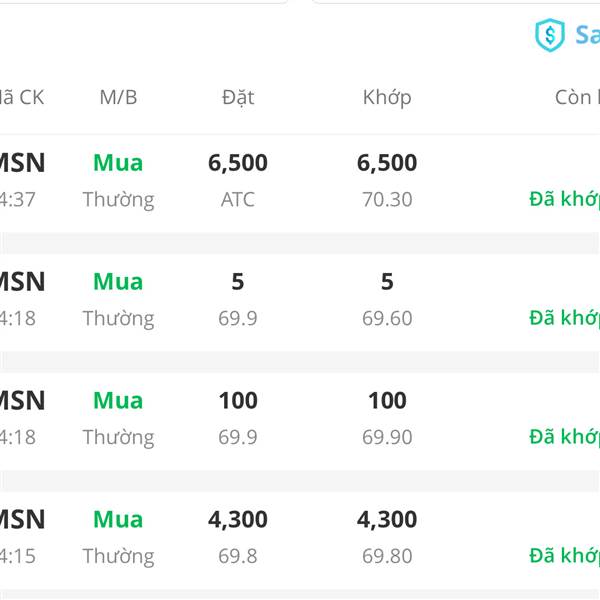
Task: Open Đã khớp status of quantity 5 order
Action: coord(564,318)
